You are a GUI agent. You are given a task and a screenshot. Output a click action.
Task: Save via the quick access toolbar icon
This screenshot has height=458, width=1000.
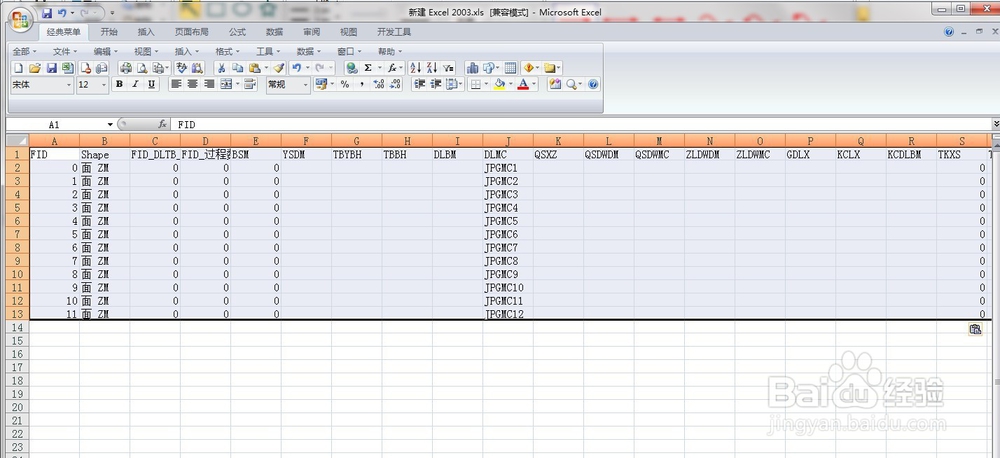[47, 13]
